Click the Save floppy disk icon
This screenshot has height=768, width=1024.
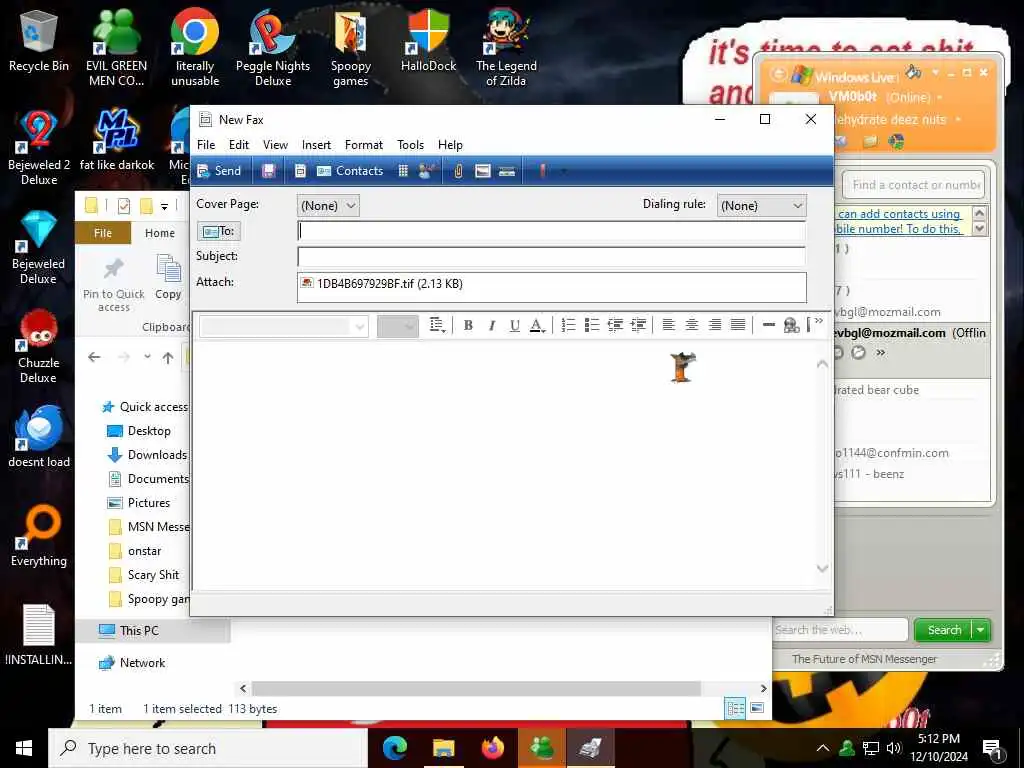(x=268, y=171)
